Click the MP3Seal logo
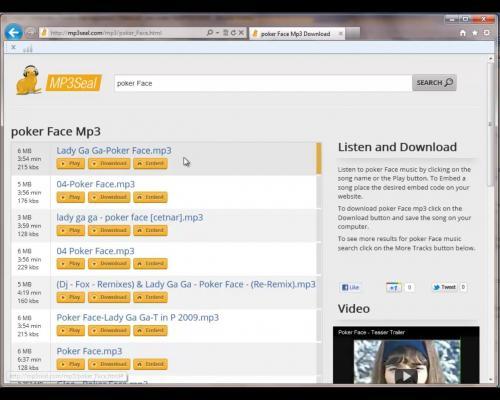This screenshot has height=400, width=500. tap(59, 80)
